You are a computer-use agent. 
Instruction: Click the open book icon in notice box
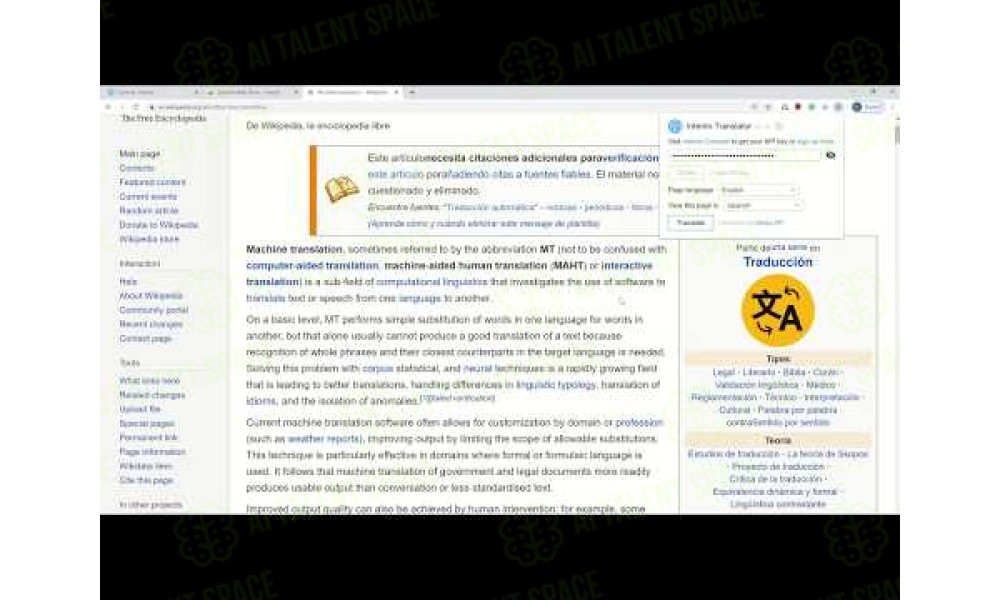click(342, 189)
